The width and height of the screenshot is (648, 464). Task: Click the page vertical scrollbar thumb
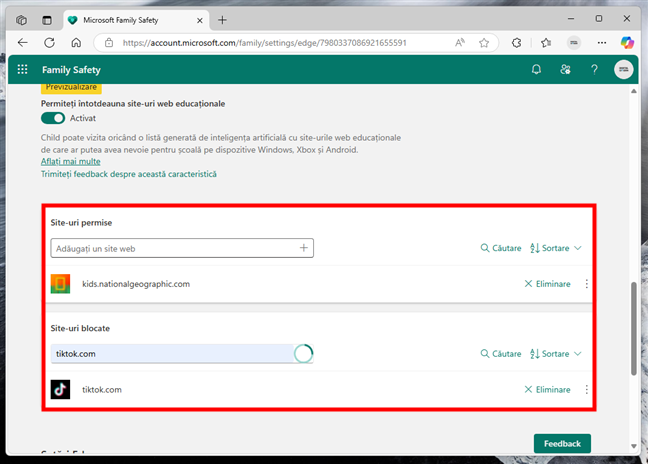click(x=634, y=328)
